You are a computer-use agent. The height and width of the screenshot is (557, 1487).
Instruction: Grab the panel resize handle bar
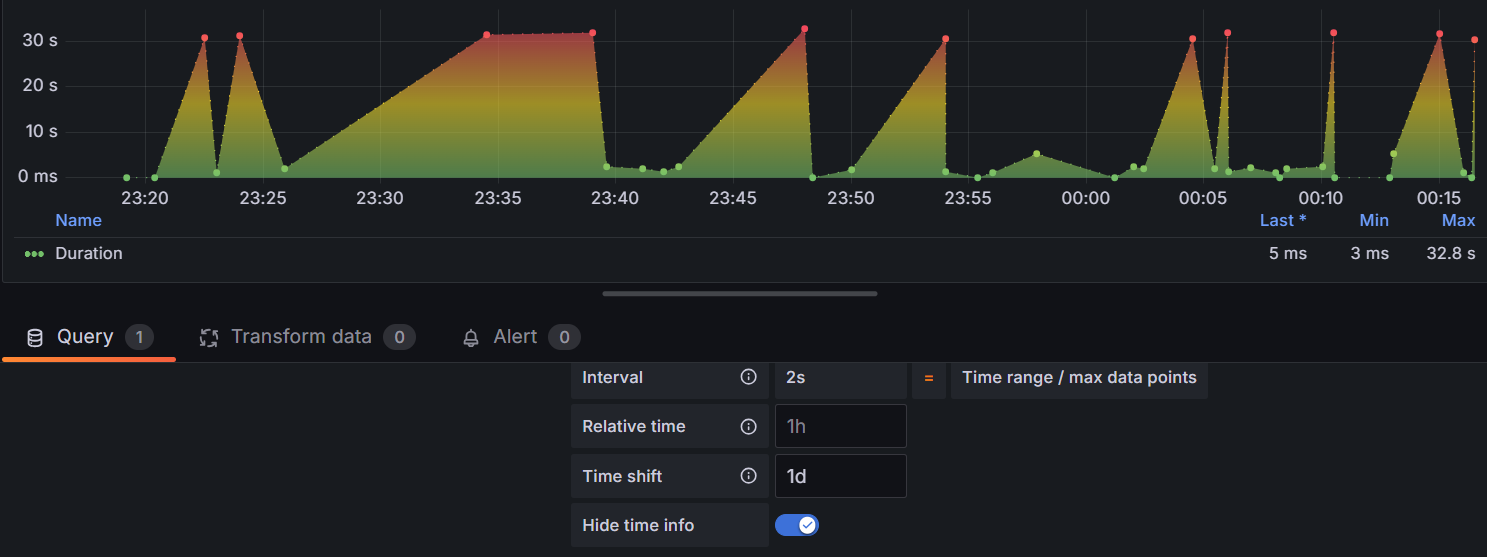click(x=740, y=294)
